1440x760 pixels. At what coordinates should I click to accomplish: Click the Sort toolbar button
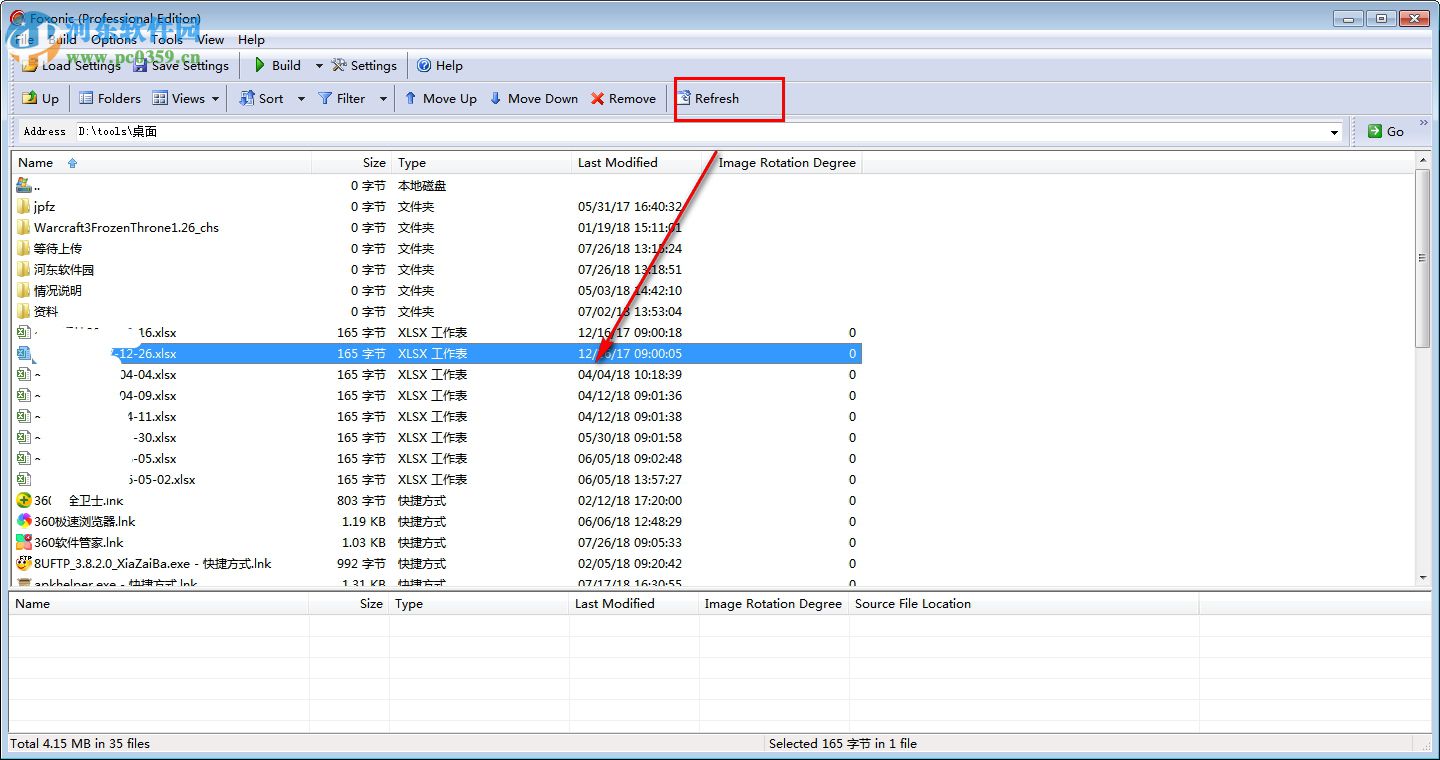[261, 99]
